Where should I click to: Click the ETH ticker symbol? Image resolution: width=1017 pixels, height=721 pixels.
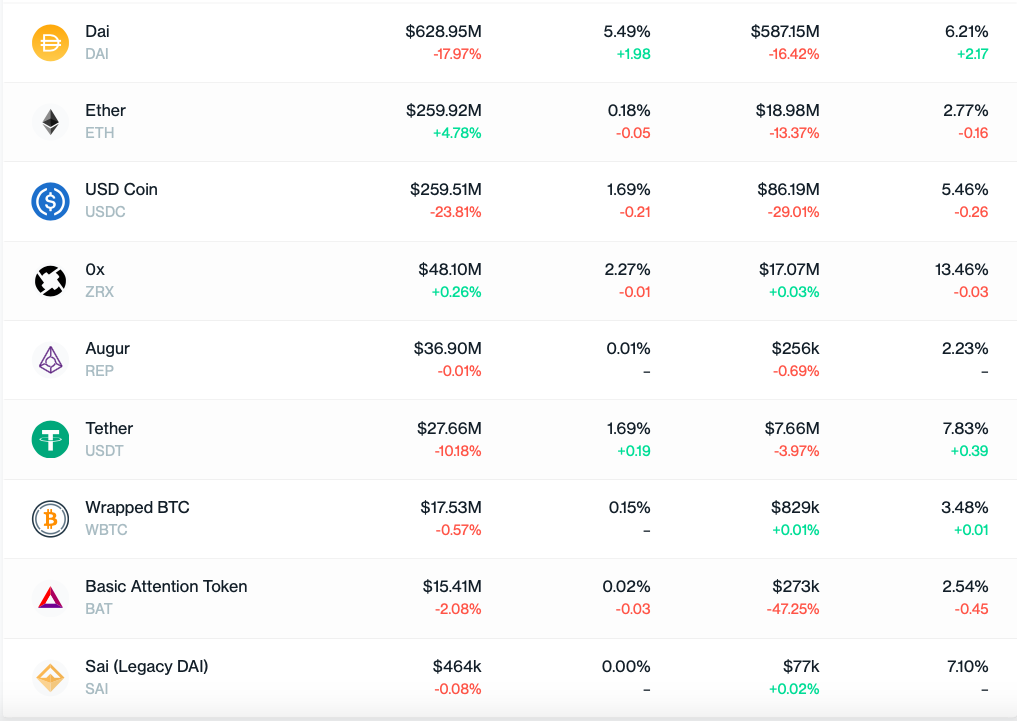[100, 133]
